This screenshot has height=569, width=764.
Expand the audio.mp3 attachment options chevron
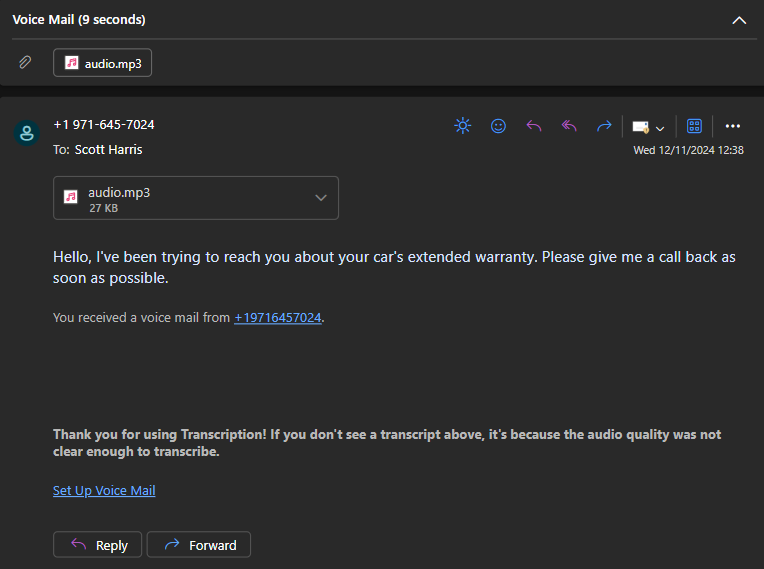[x=321, y=198]
